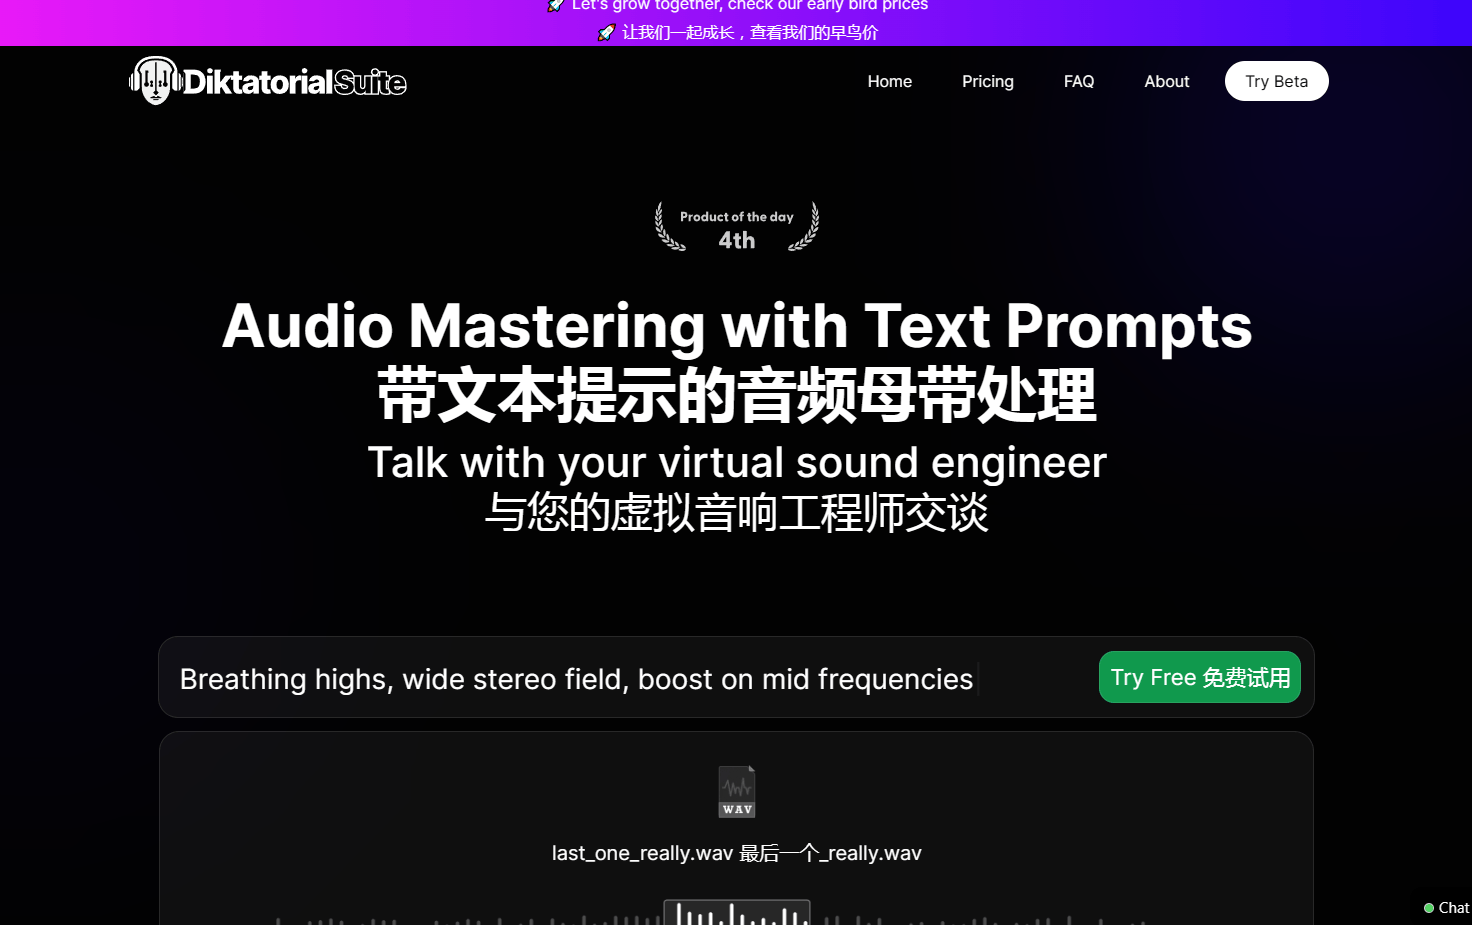This screenshot has height=925, width=1472.
Task: Open the Home page from navigation
Action: pos(889,81)
